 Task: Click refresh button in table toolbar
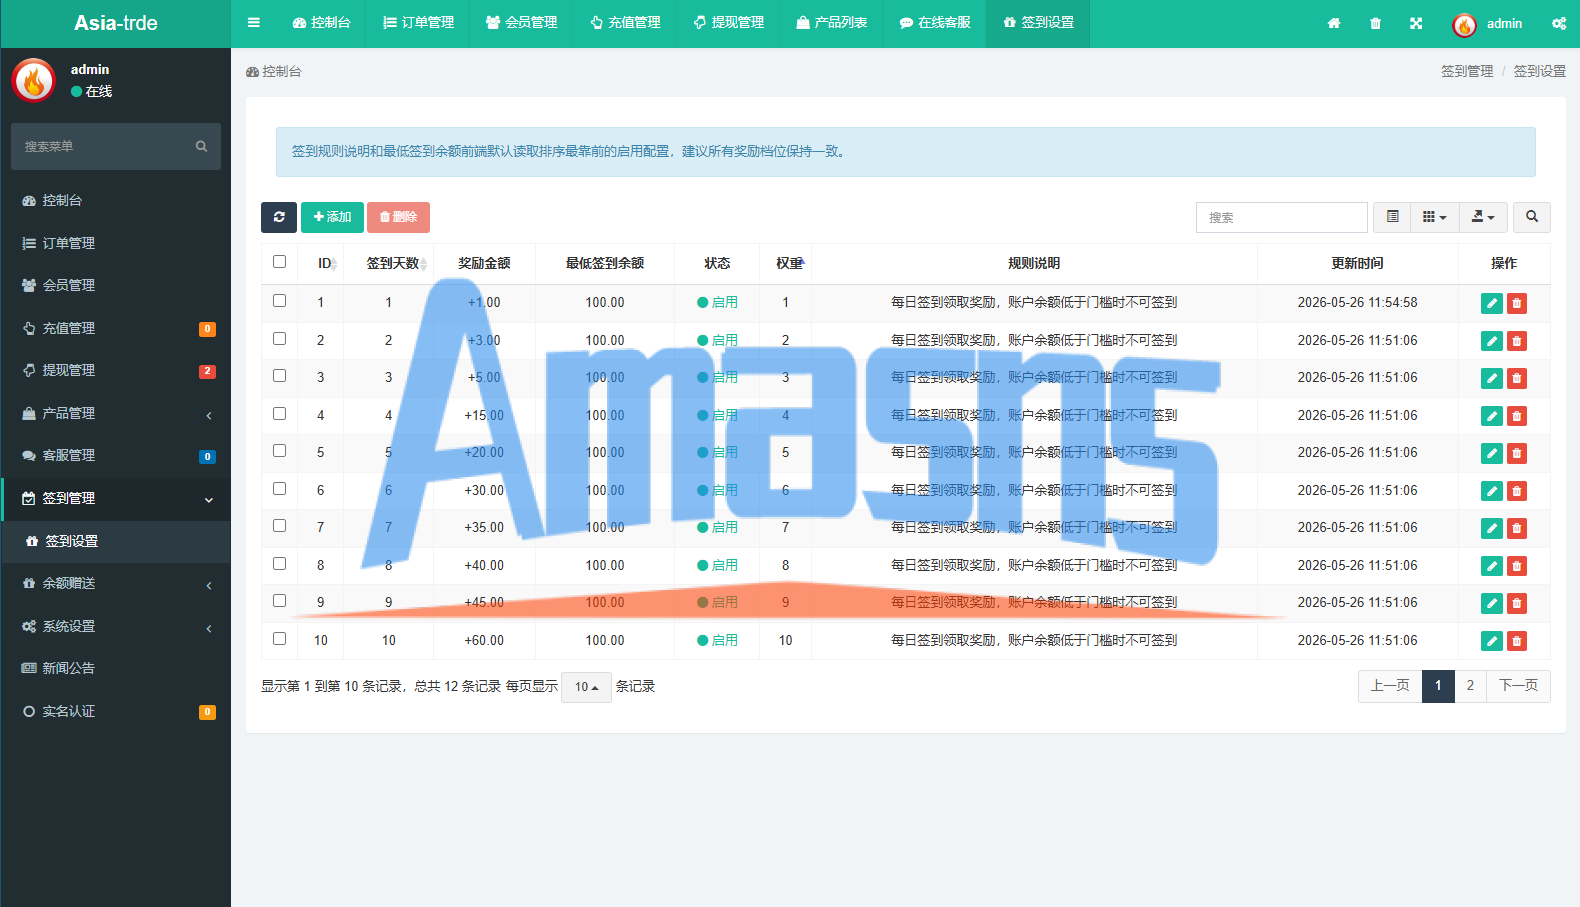click(x=279, y=217)
